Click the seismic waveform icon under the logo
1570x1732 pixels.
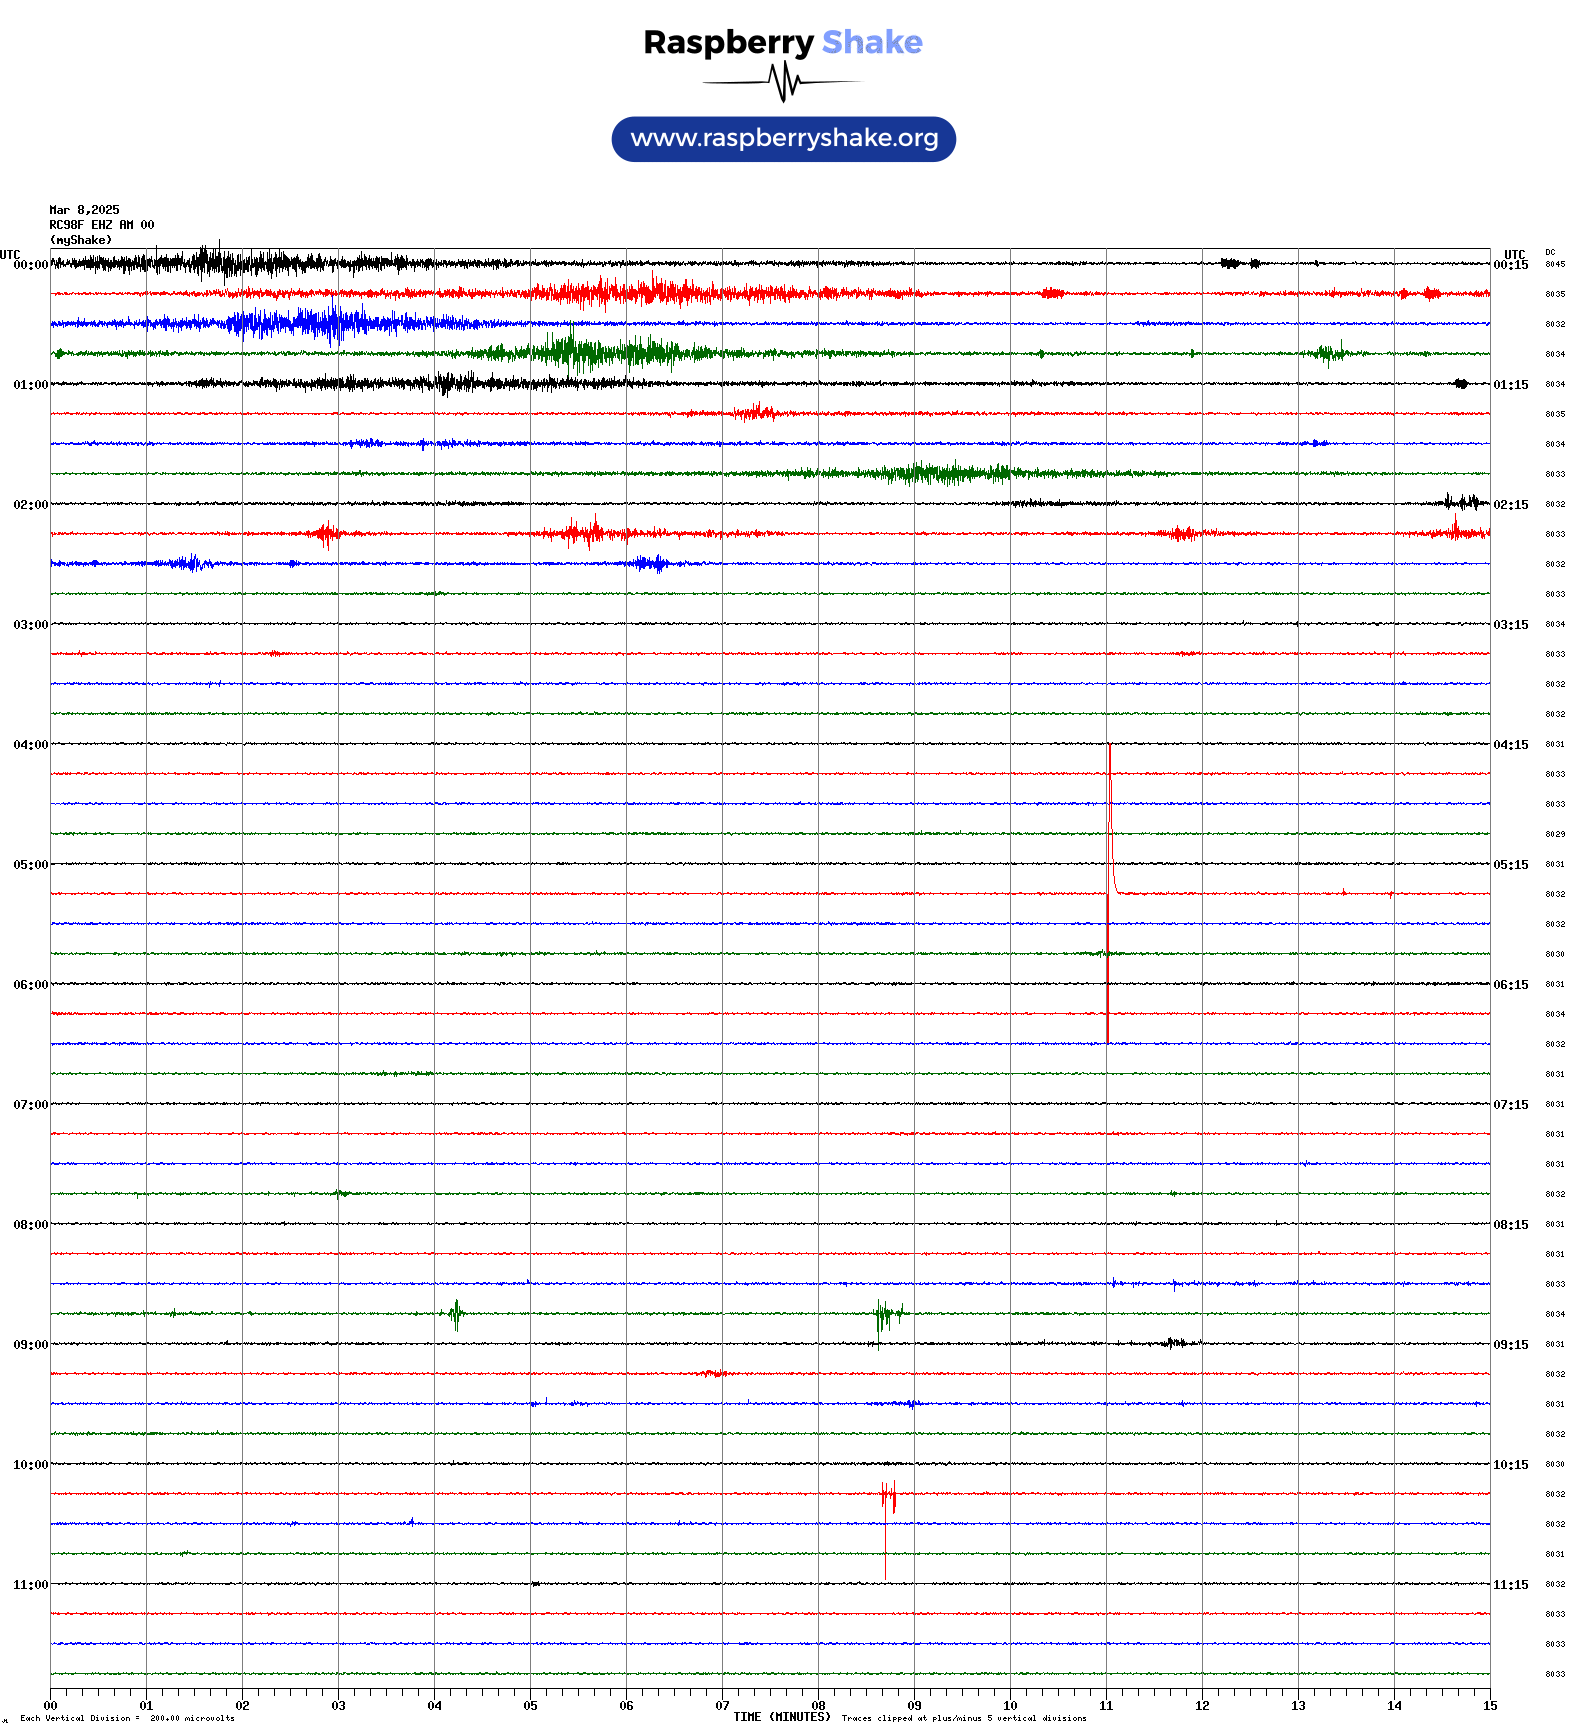click(x=783, y=82)
